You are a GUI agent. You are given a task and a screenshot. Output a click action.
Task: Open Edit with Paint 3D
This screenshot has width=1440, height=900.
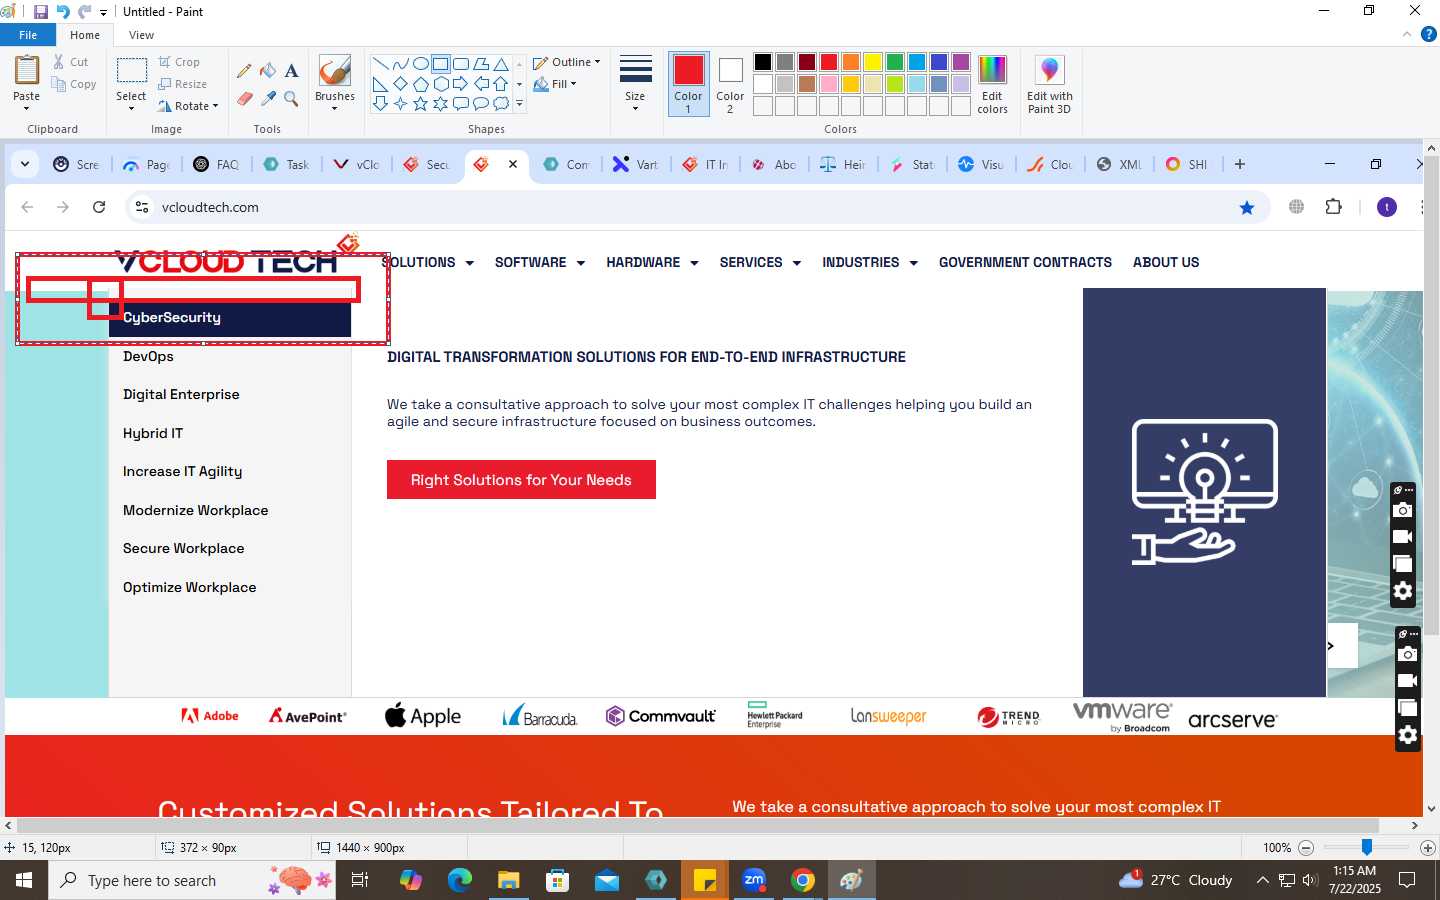pyautogui.click(x=1049, y=84)
